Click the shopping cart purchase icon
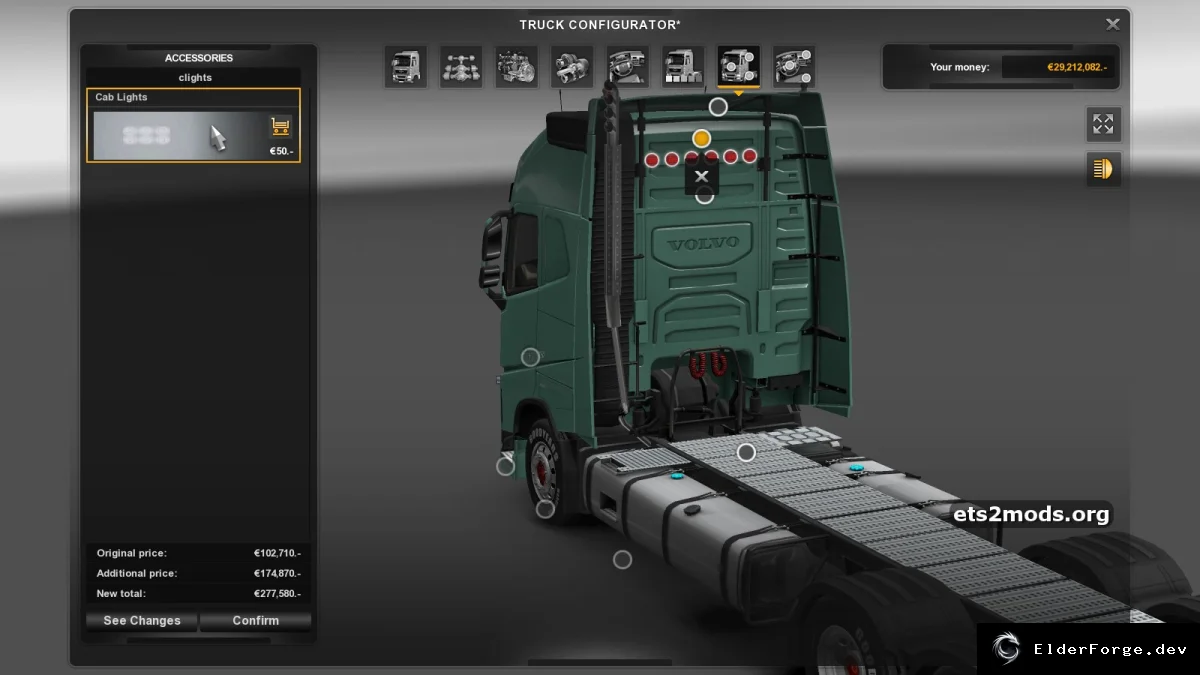The height and width of the screenshot is (675, 1200). click(x=280, y=128)
